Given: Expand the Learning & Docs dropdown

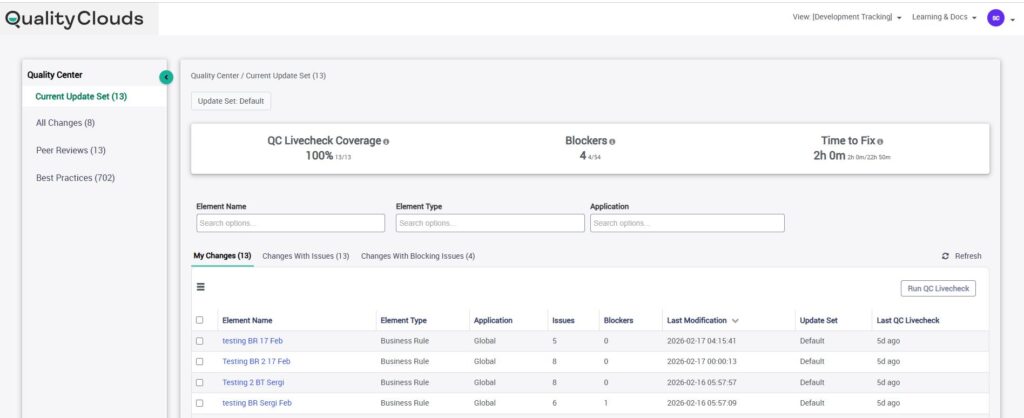Looking at the screenshot, I should tap(944, 17).
